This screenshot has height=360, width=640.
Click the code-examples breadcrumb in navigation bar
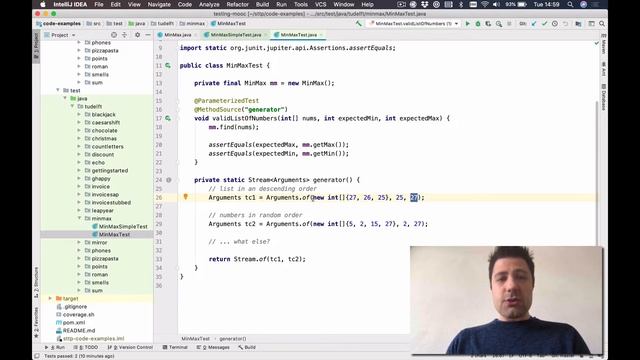[58, 24]
